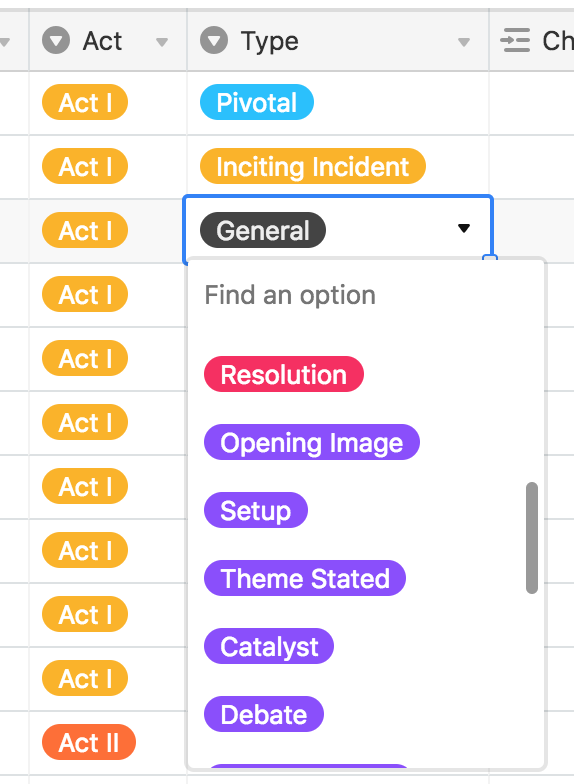
Task: Collapse the General cell dropdown arrow
Action: (x=464, y=228)
